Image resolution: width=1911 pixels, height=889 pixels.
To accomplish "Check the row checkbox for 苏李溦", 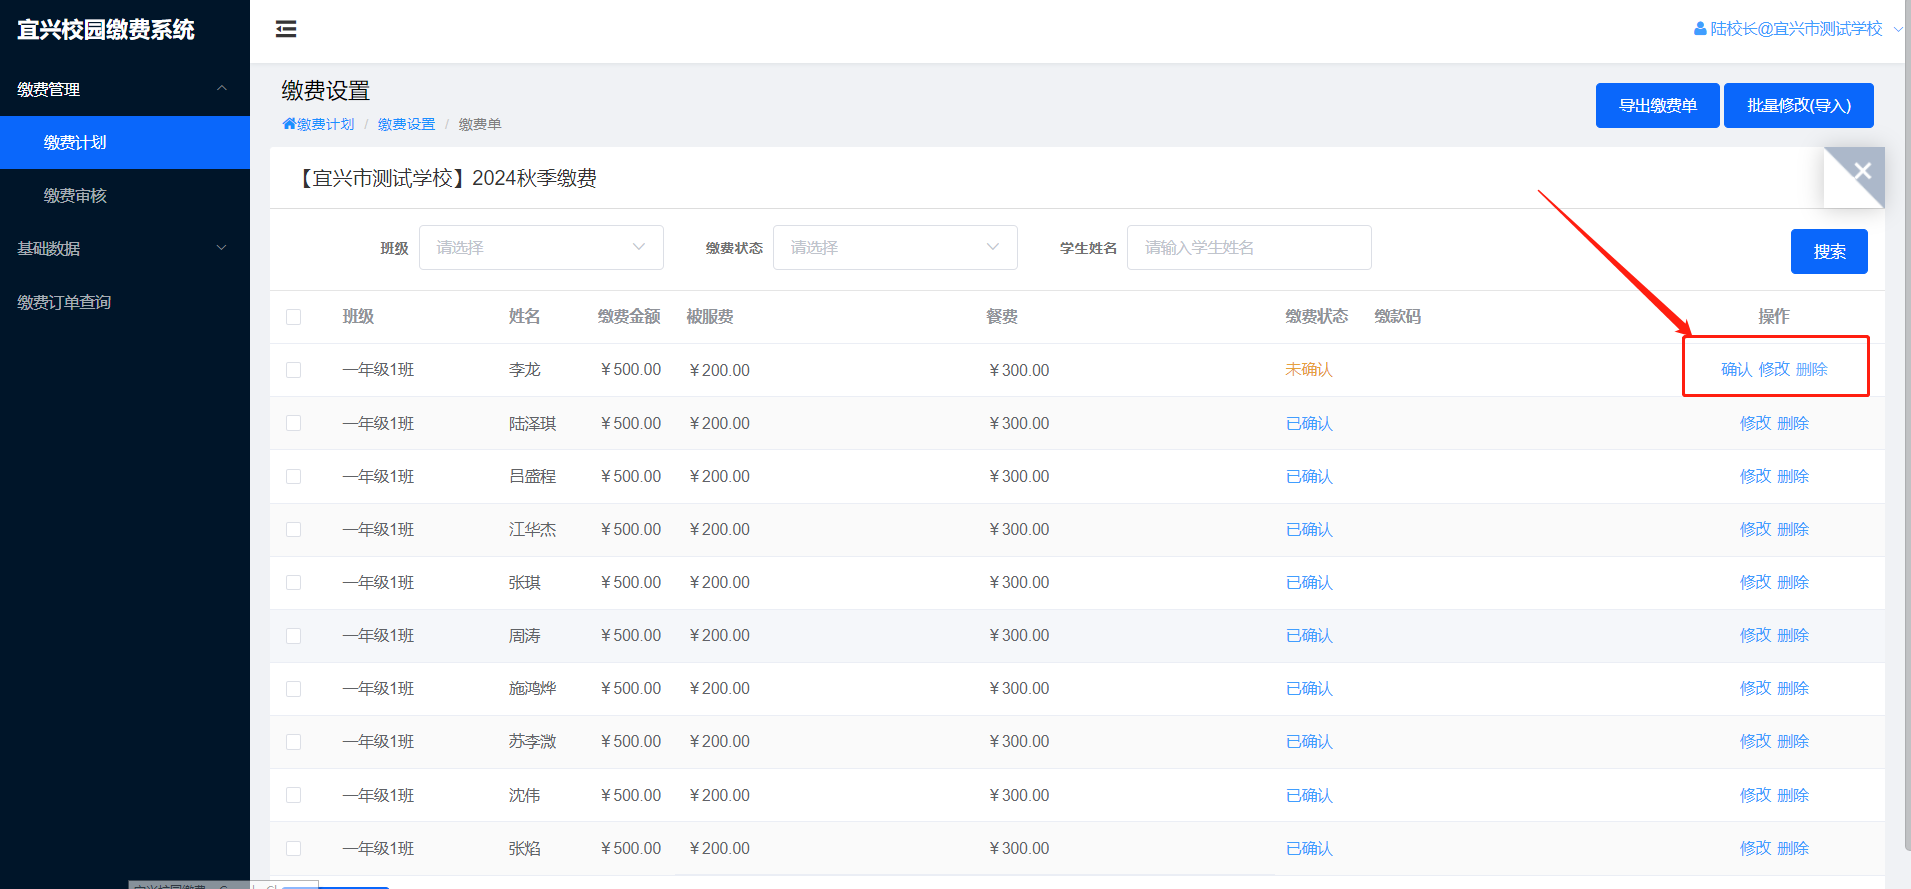I will (x=293, y=741).
